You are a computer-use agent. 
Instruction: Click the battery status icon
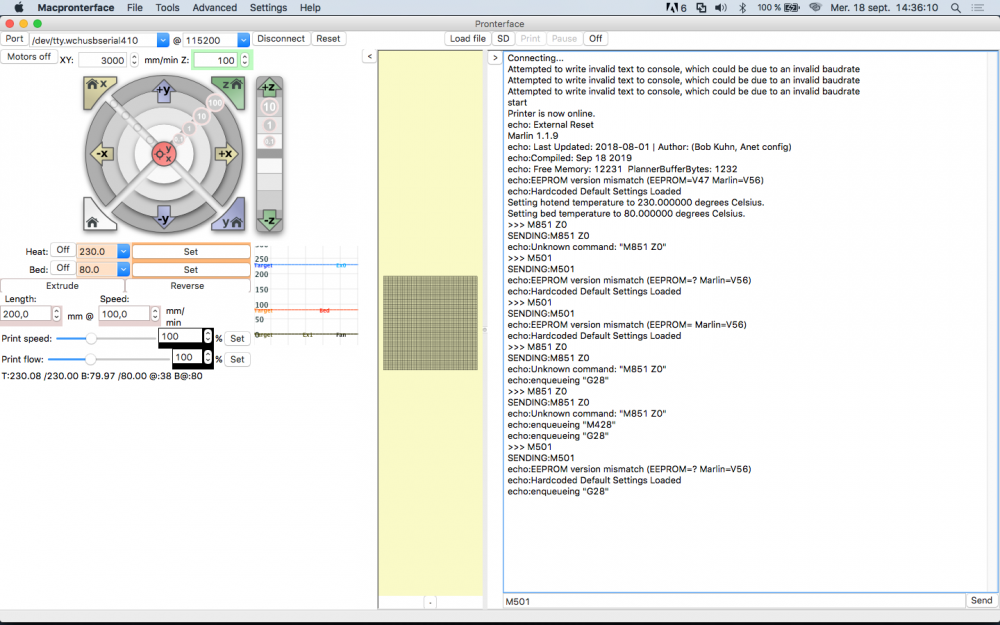(x=792, y=8)
